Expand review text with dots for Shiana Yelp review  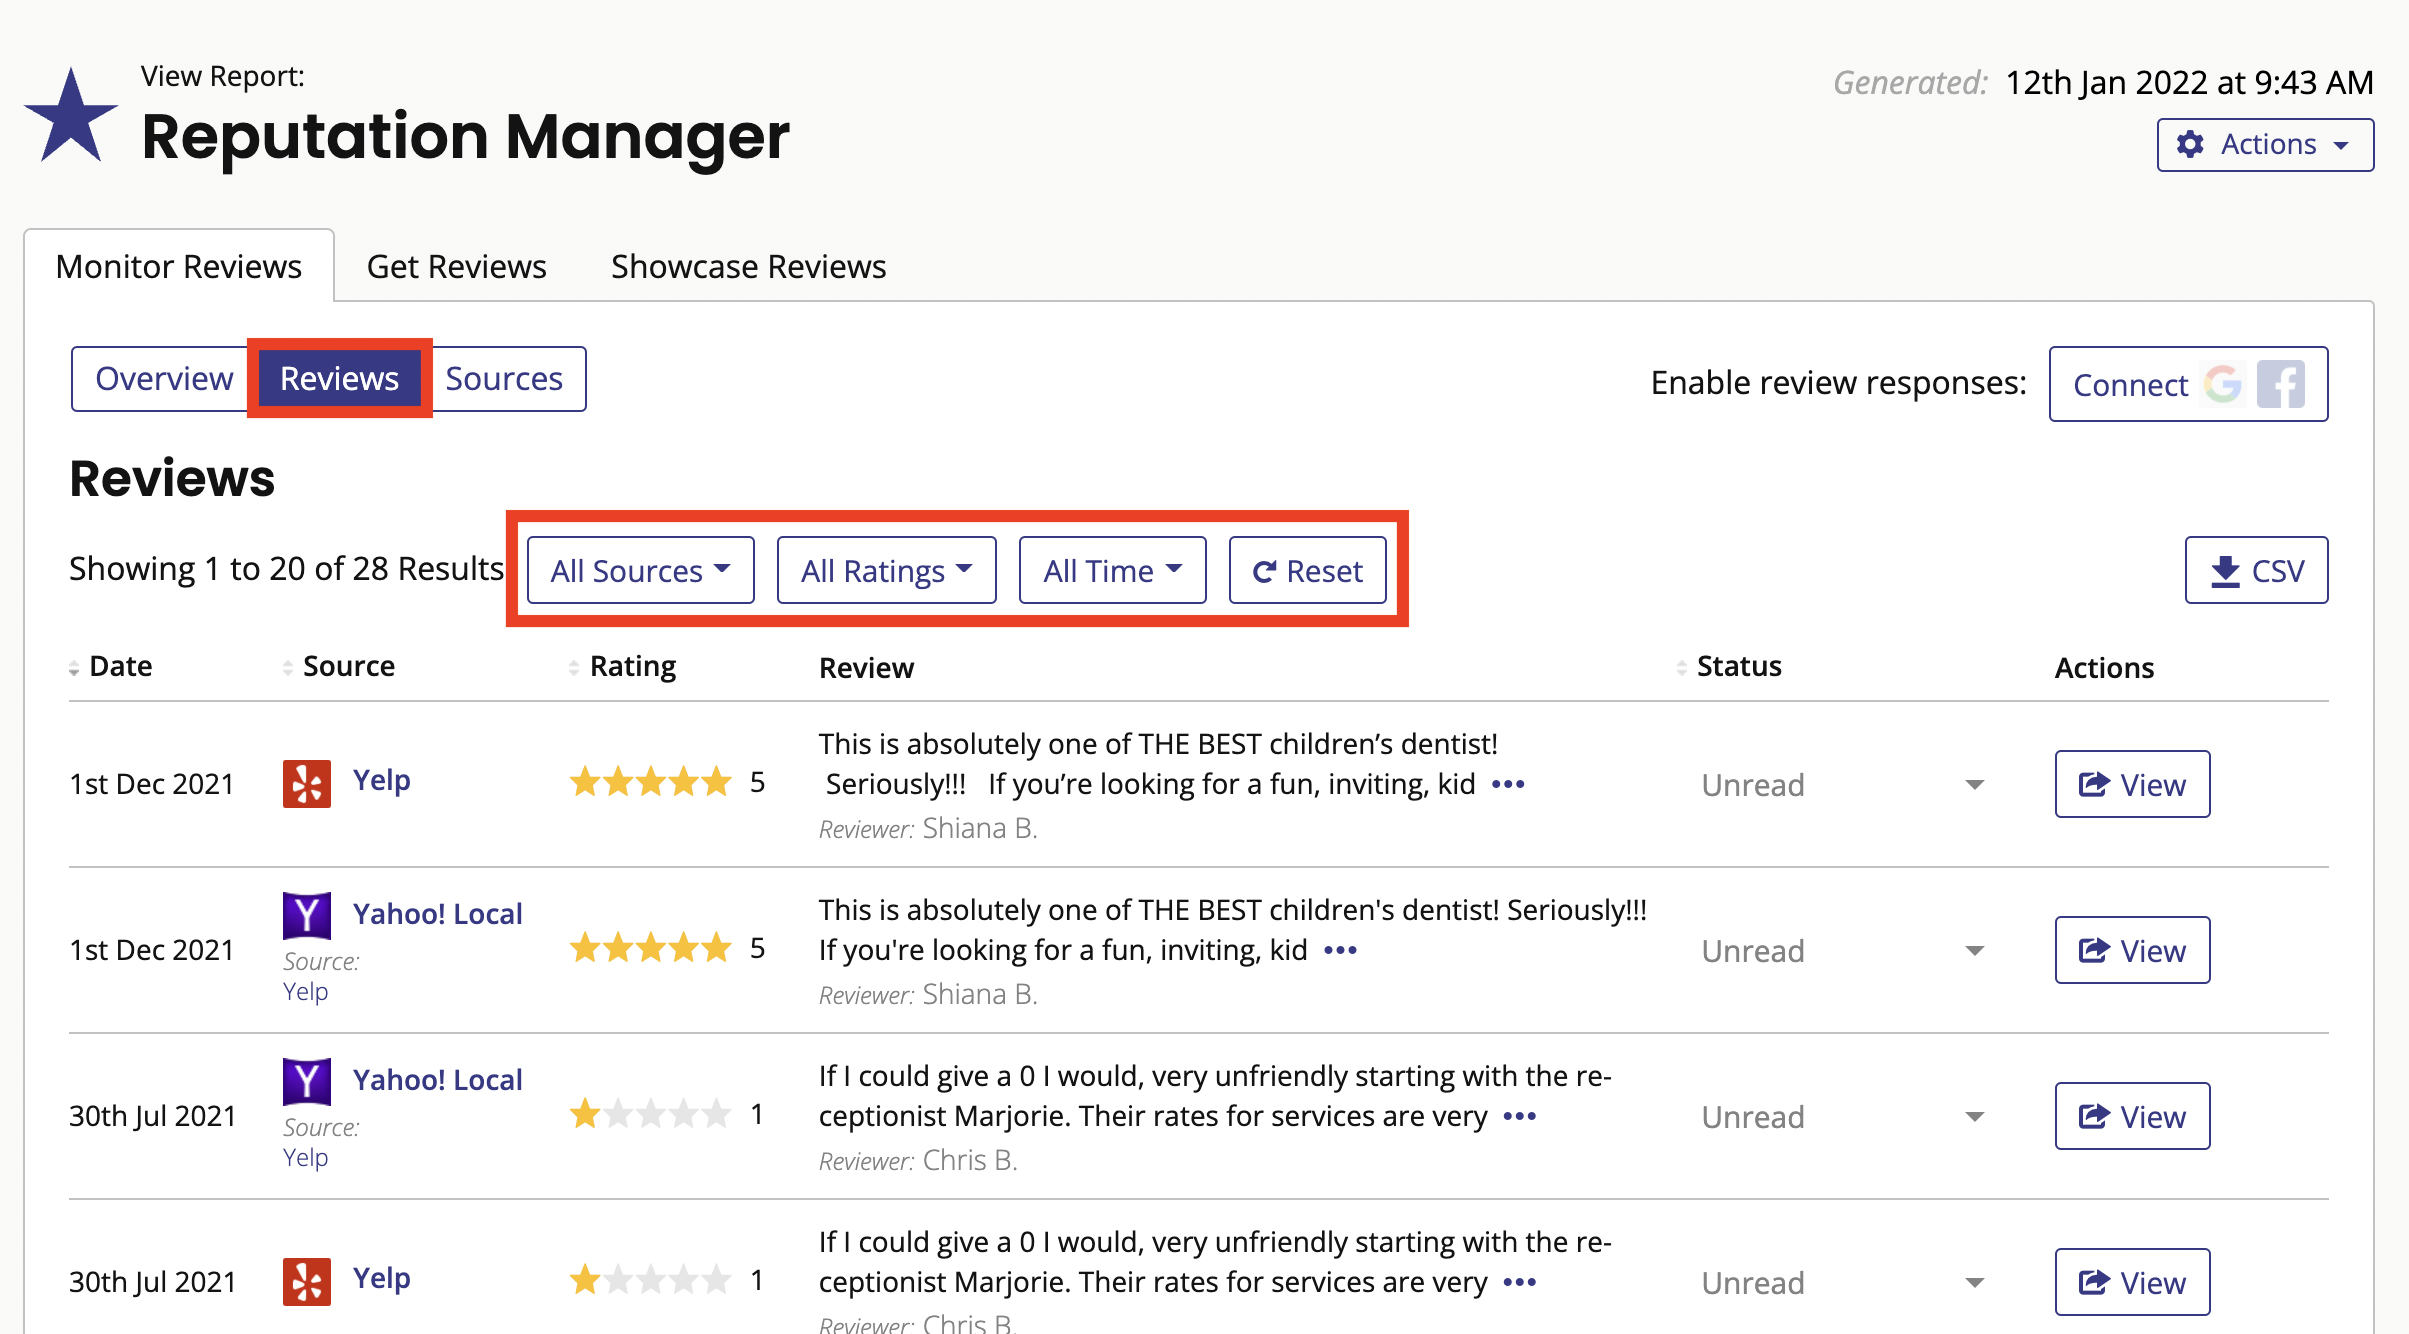click(x=1508, y=784)
